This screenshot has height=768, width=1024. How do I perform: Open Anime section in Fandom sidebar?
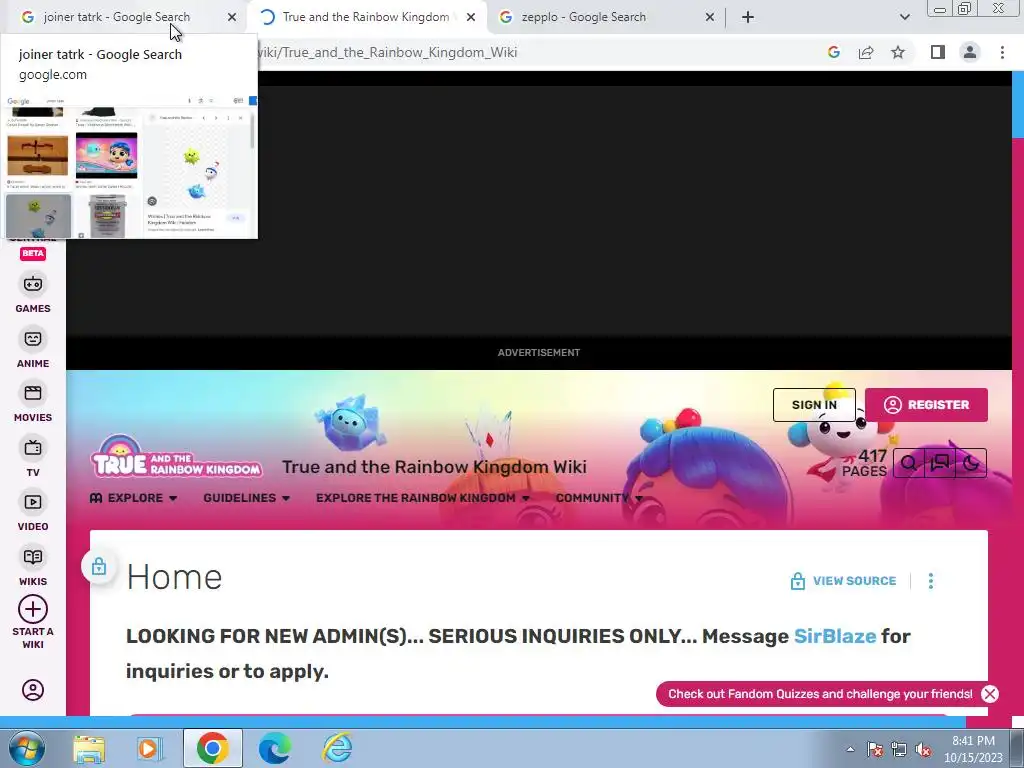pos(33,349)
